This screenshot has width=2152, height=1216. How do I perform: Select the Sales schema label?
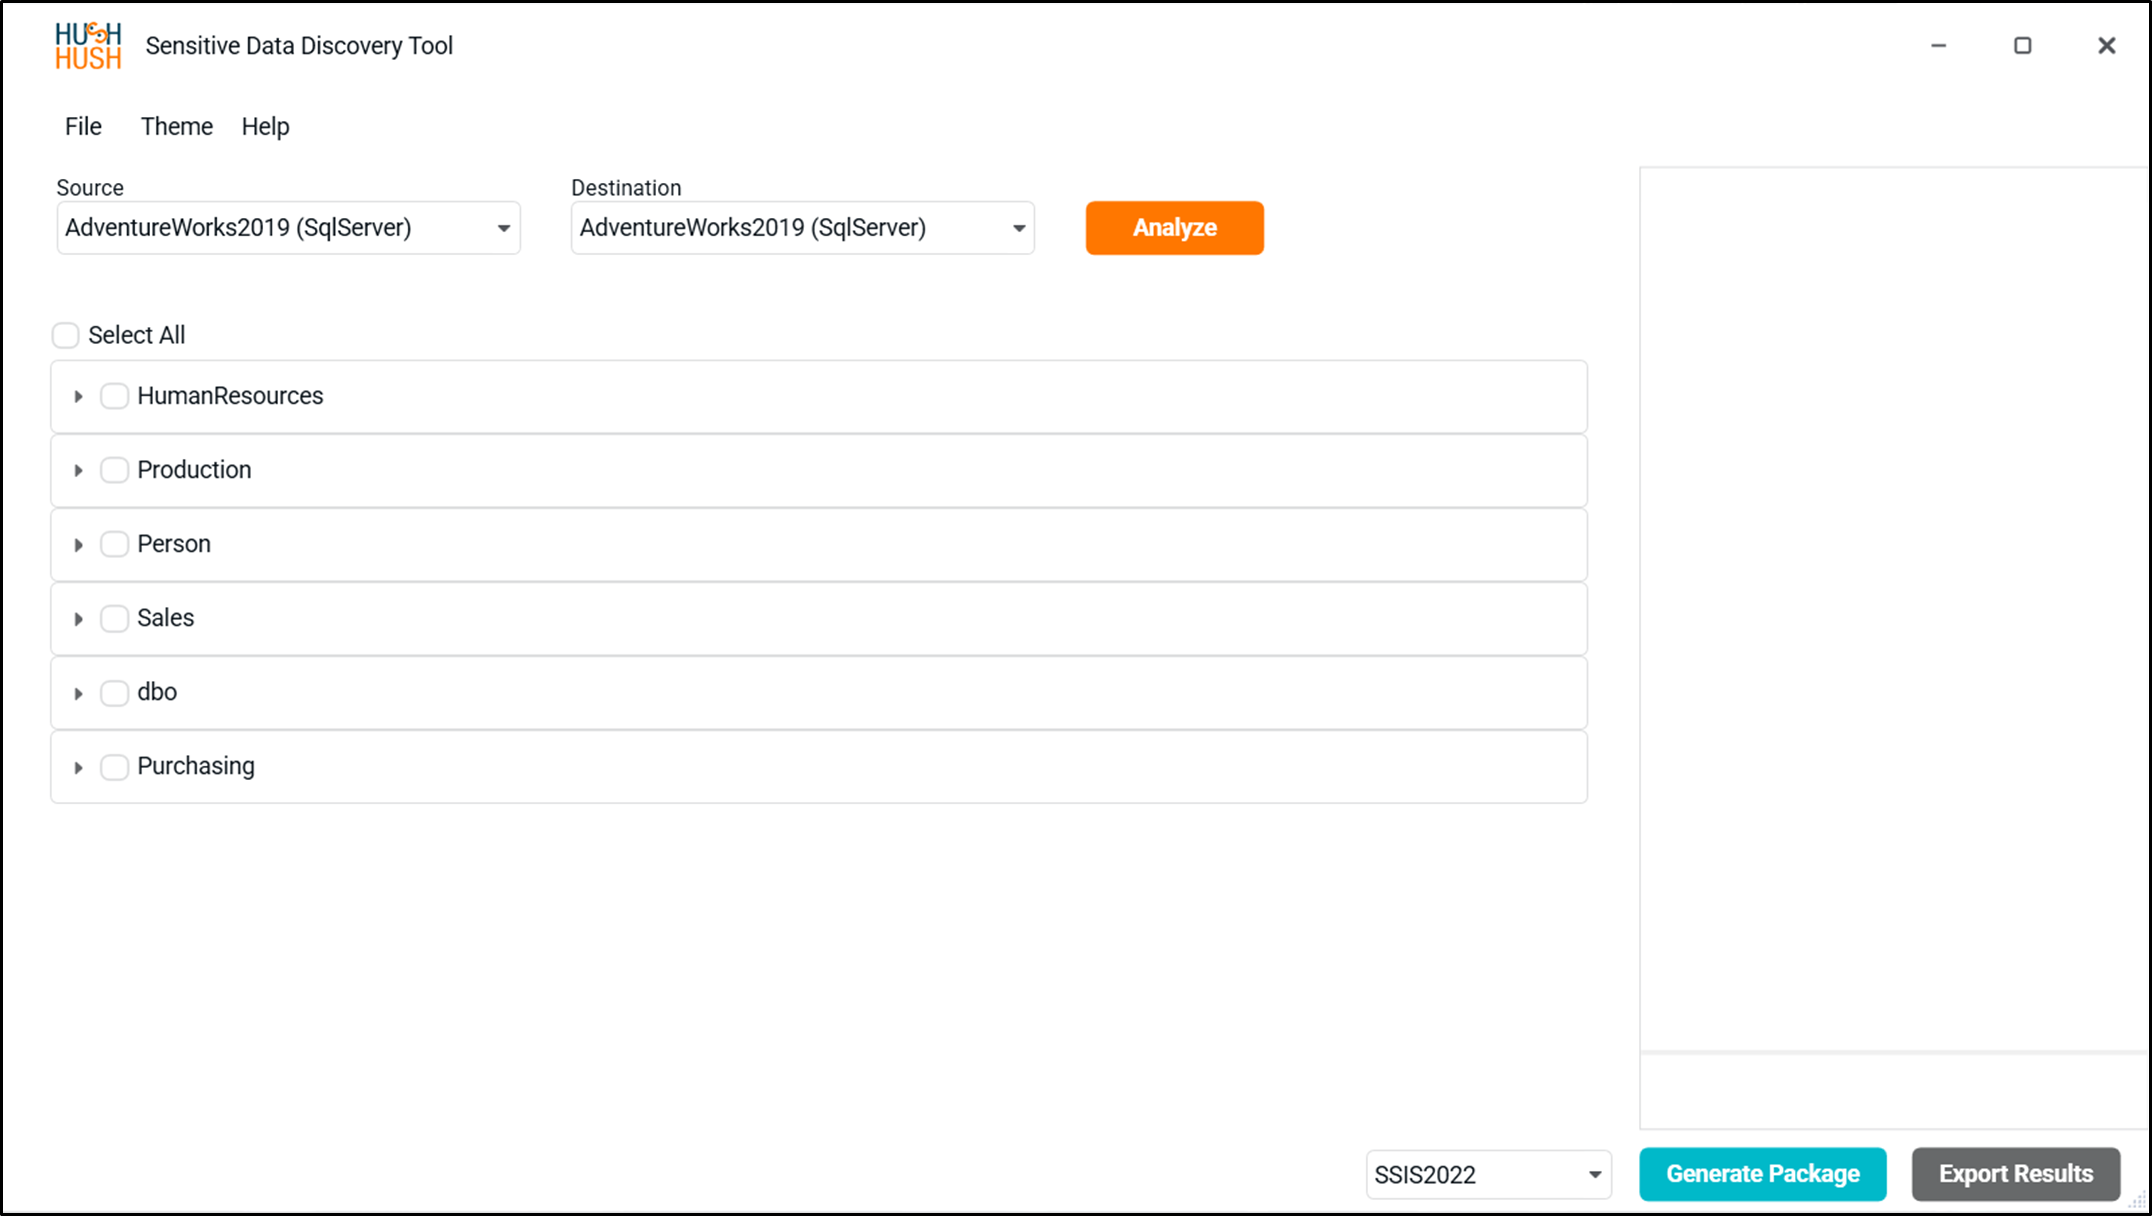(x=165, y=618)
